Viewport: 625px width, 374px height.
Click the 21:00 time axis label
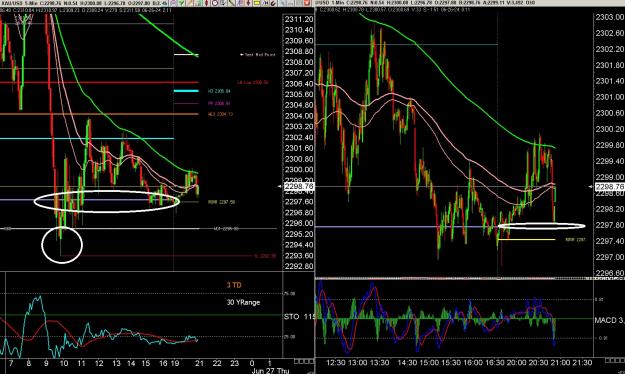560,362
